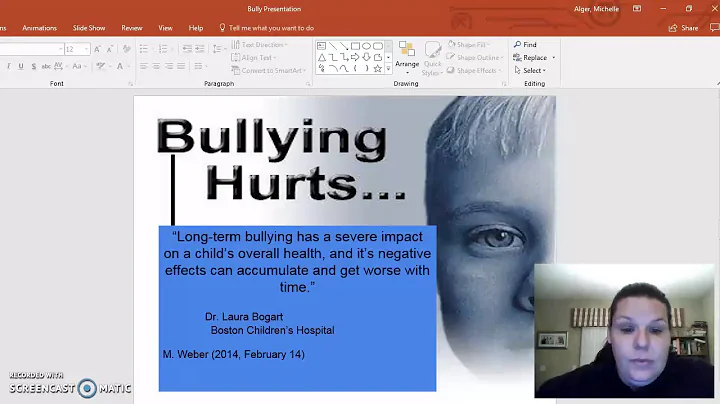Image resolution: width=720 pixels, height=404 pixels.
Task: Select the Isosceles Triangle shape
Action: (321, 57)
